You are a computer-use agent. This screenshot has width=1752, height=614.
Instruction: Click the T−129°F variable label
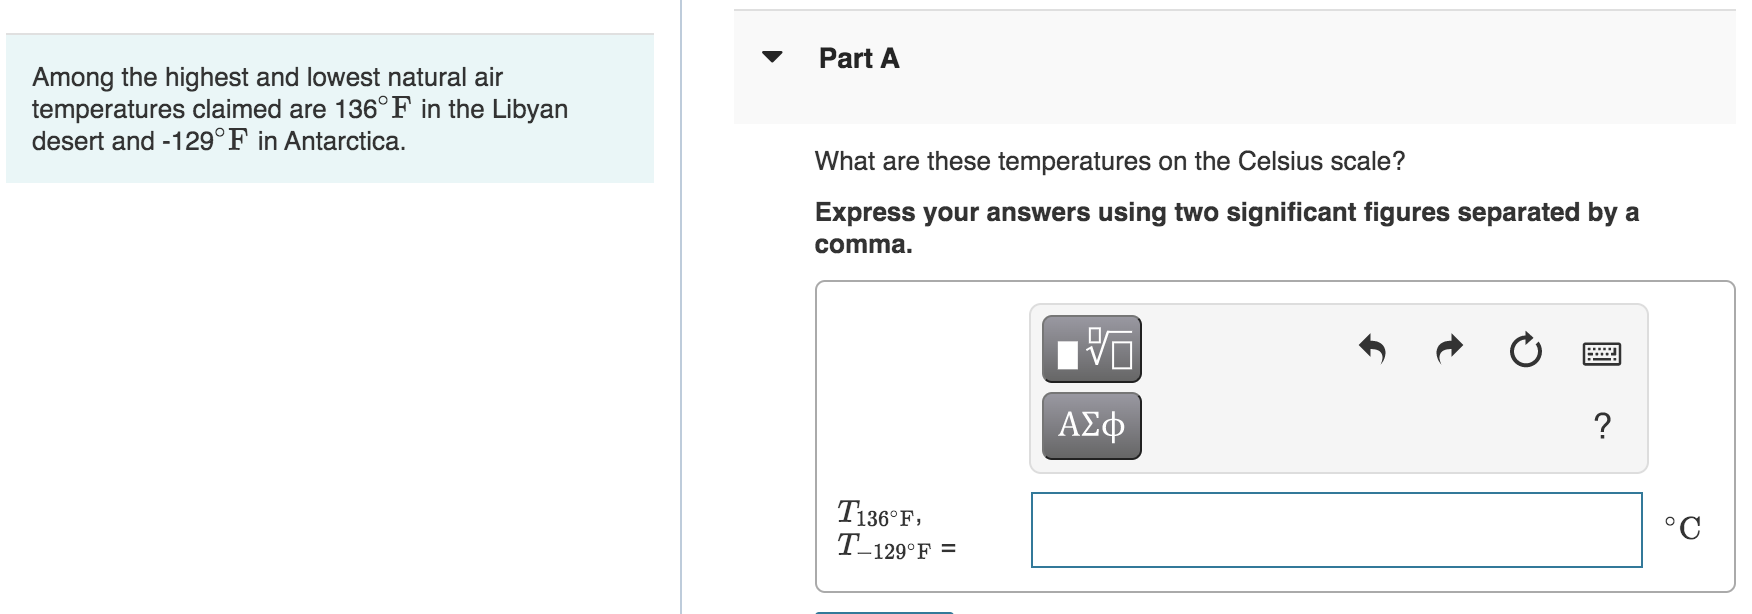click(885, 548)
